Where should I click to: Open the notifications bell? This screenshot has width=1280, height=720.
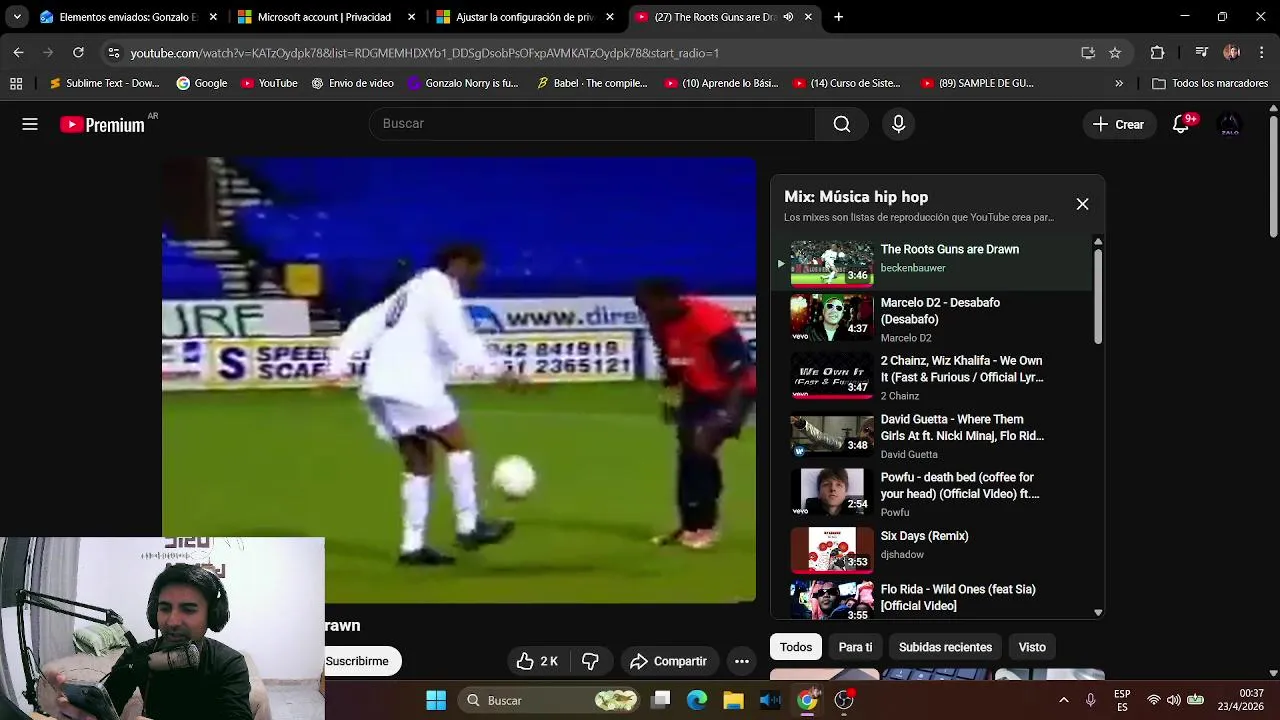(1181, 124)
